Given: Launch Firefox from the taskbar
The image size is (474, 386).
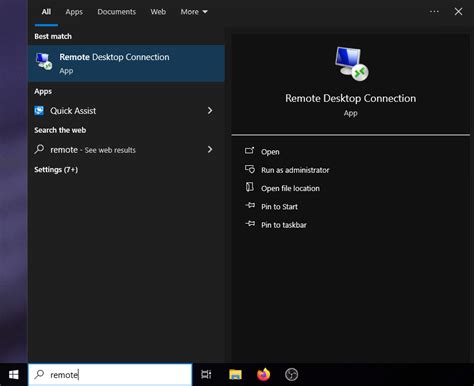Looking at the screenshot, I should (263, 375).
